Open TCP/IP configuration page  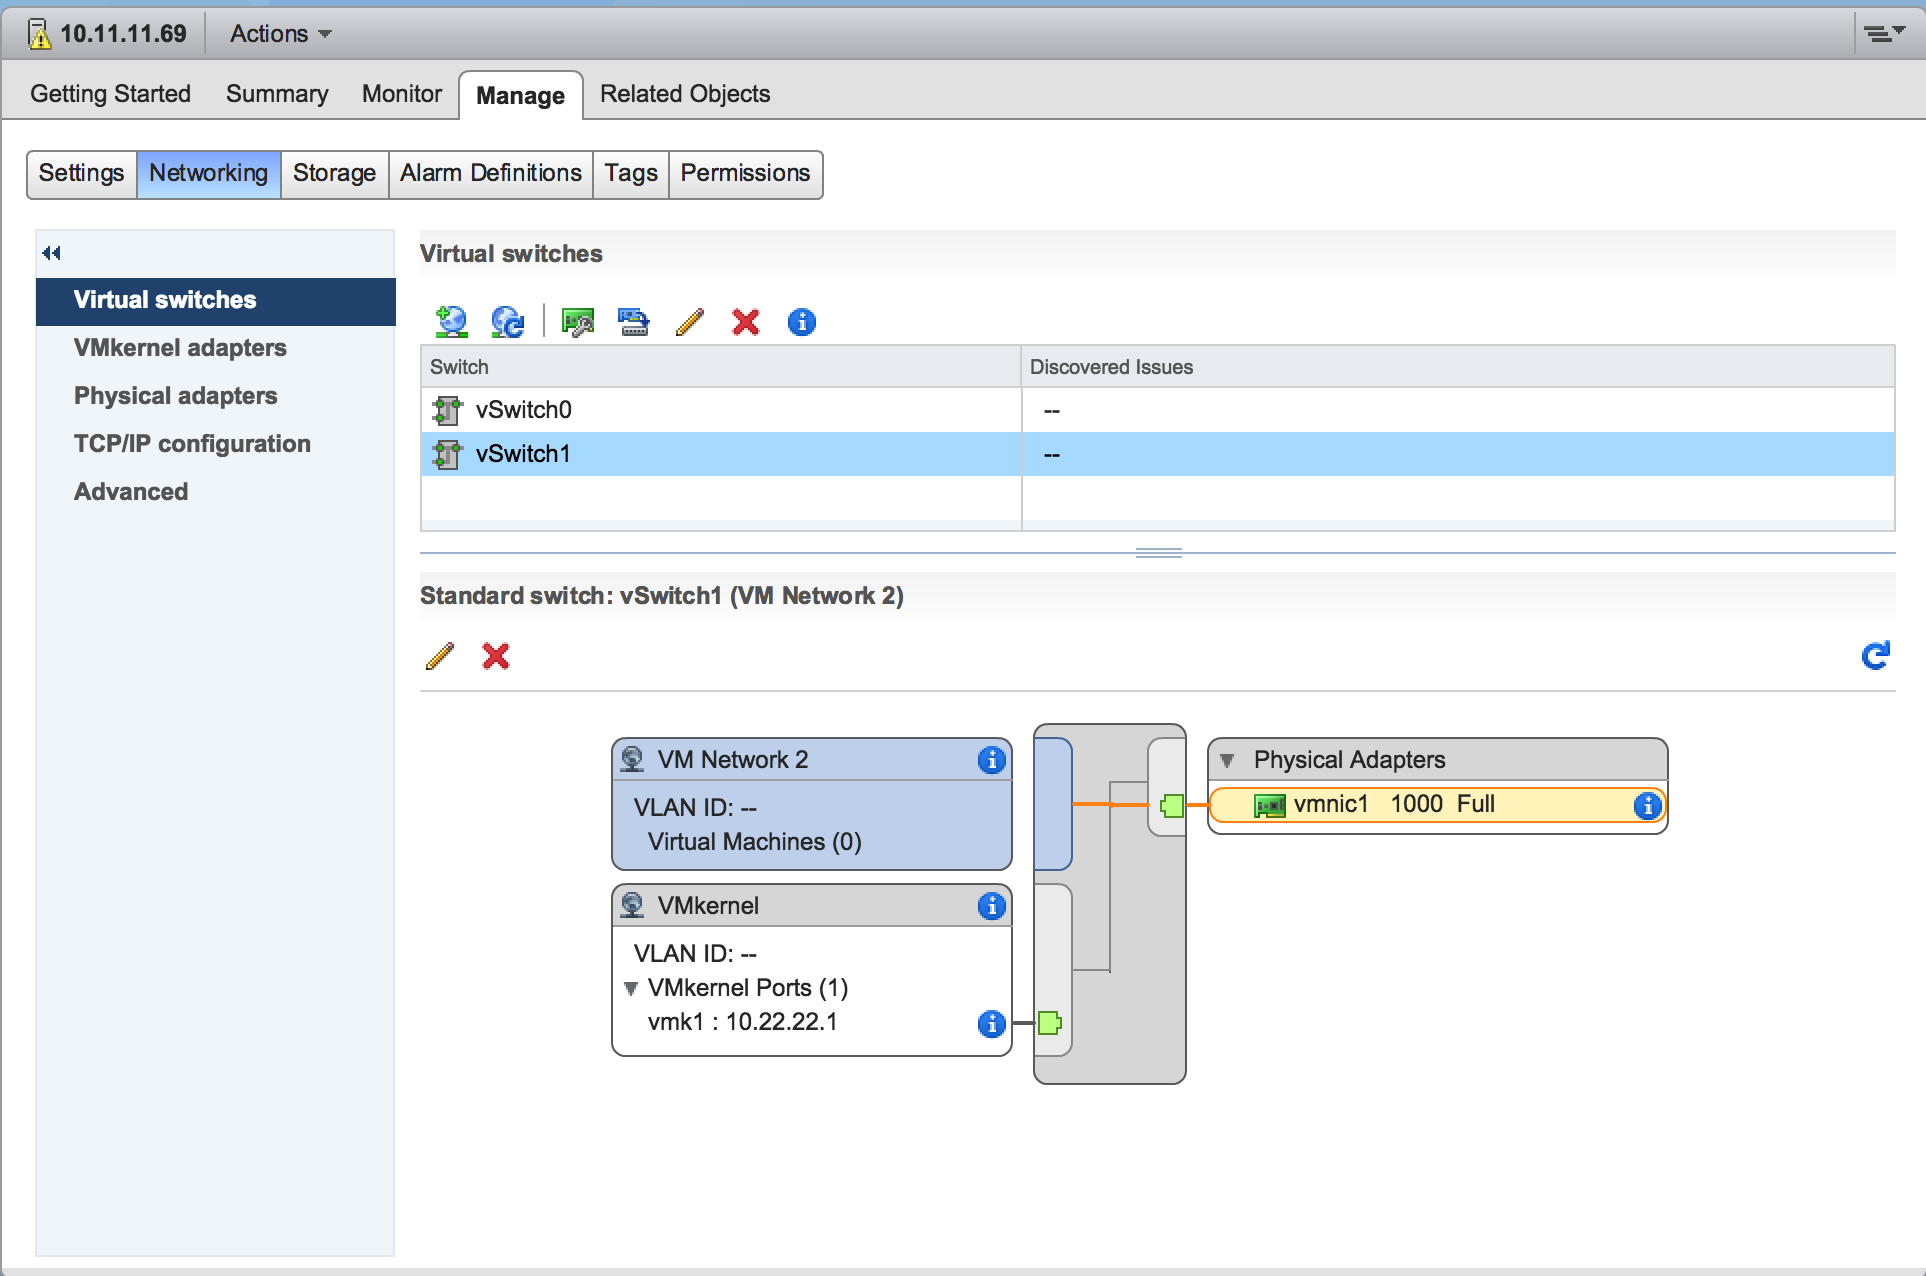click(192, 444)
